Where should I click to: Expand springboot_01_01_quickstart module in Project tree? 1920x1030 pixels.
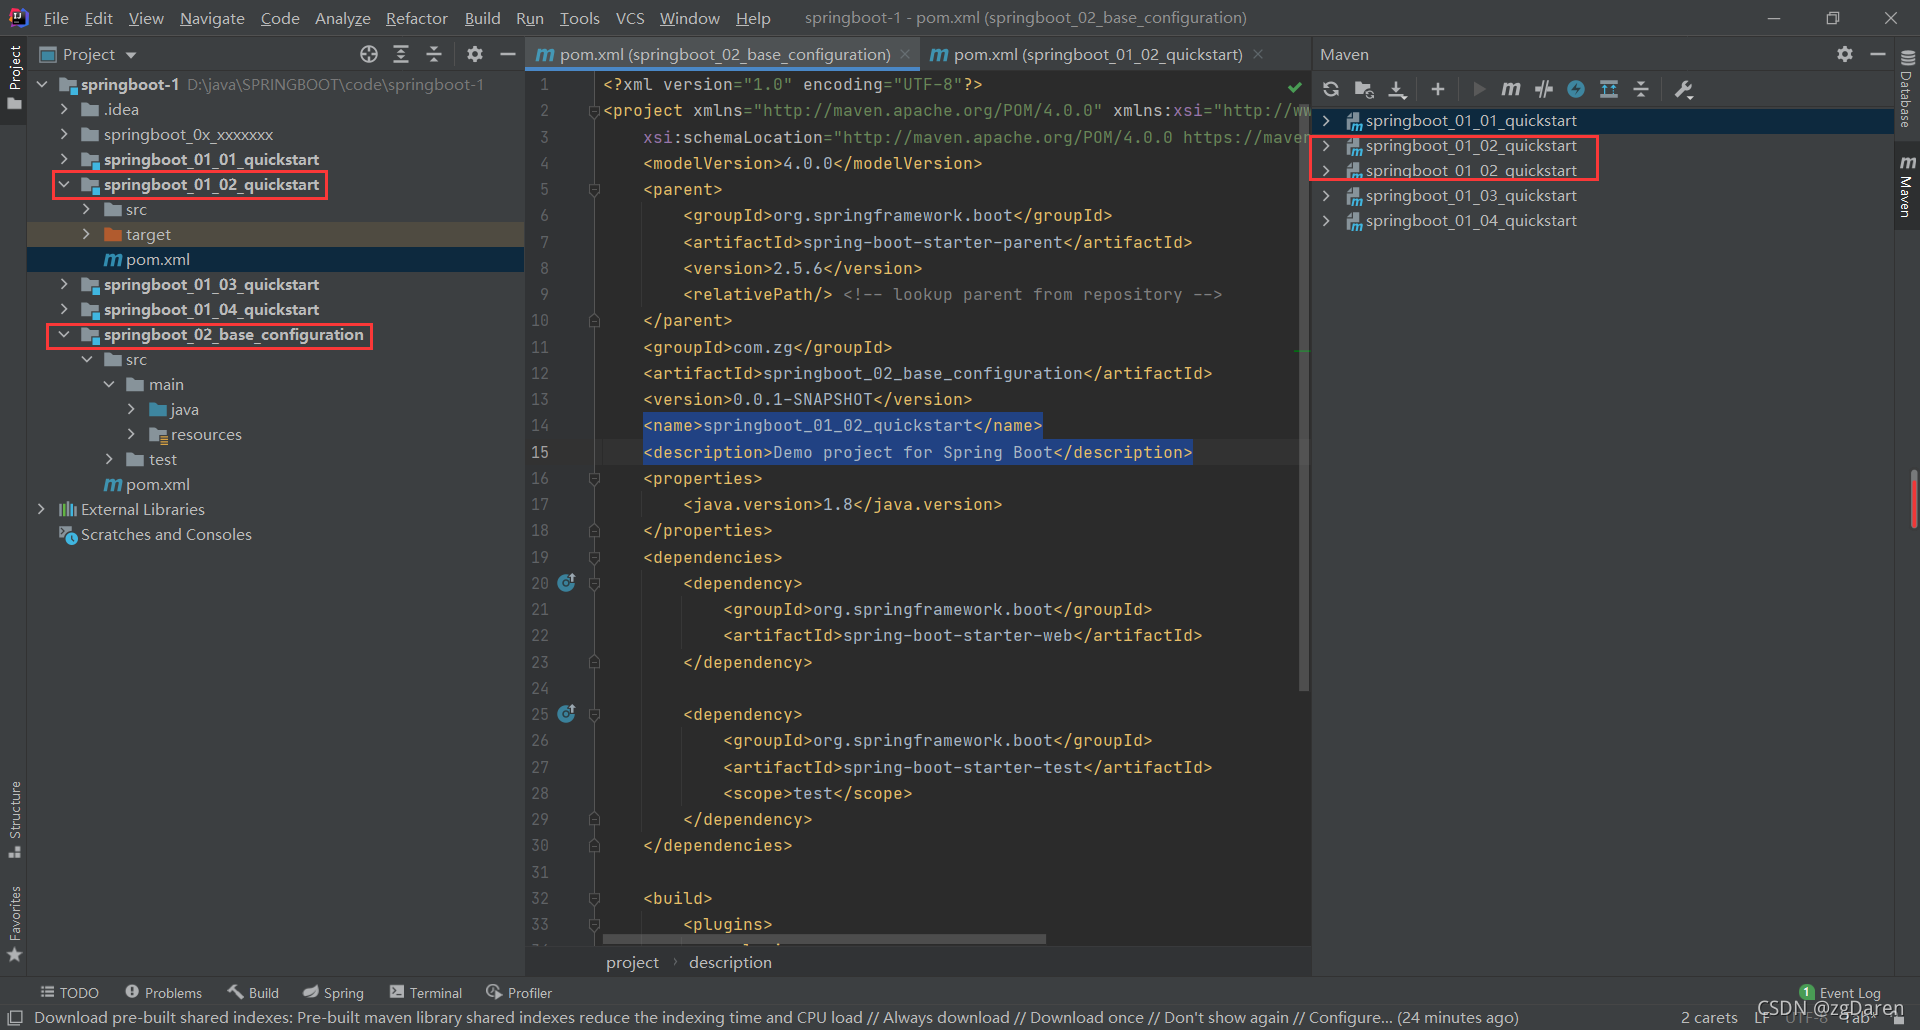(x=64, y=159)
